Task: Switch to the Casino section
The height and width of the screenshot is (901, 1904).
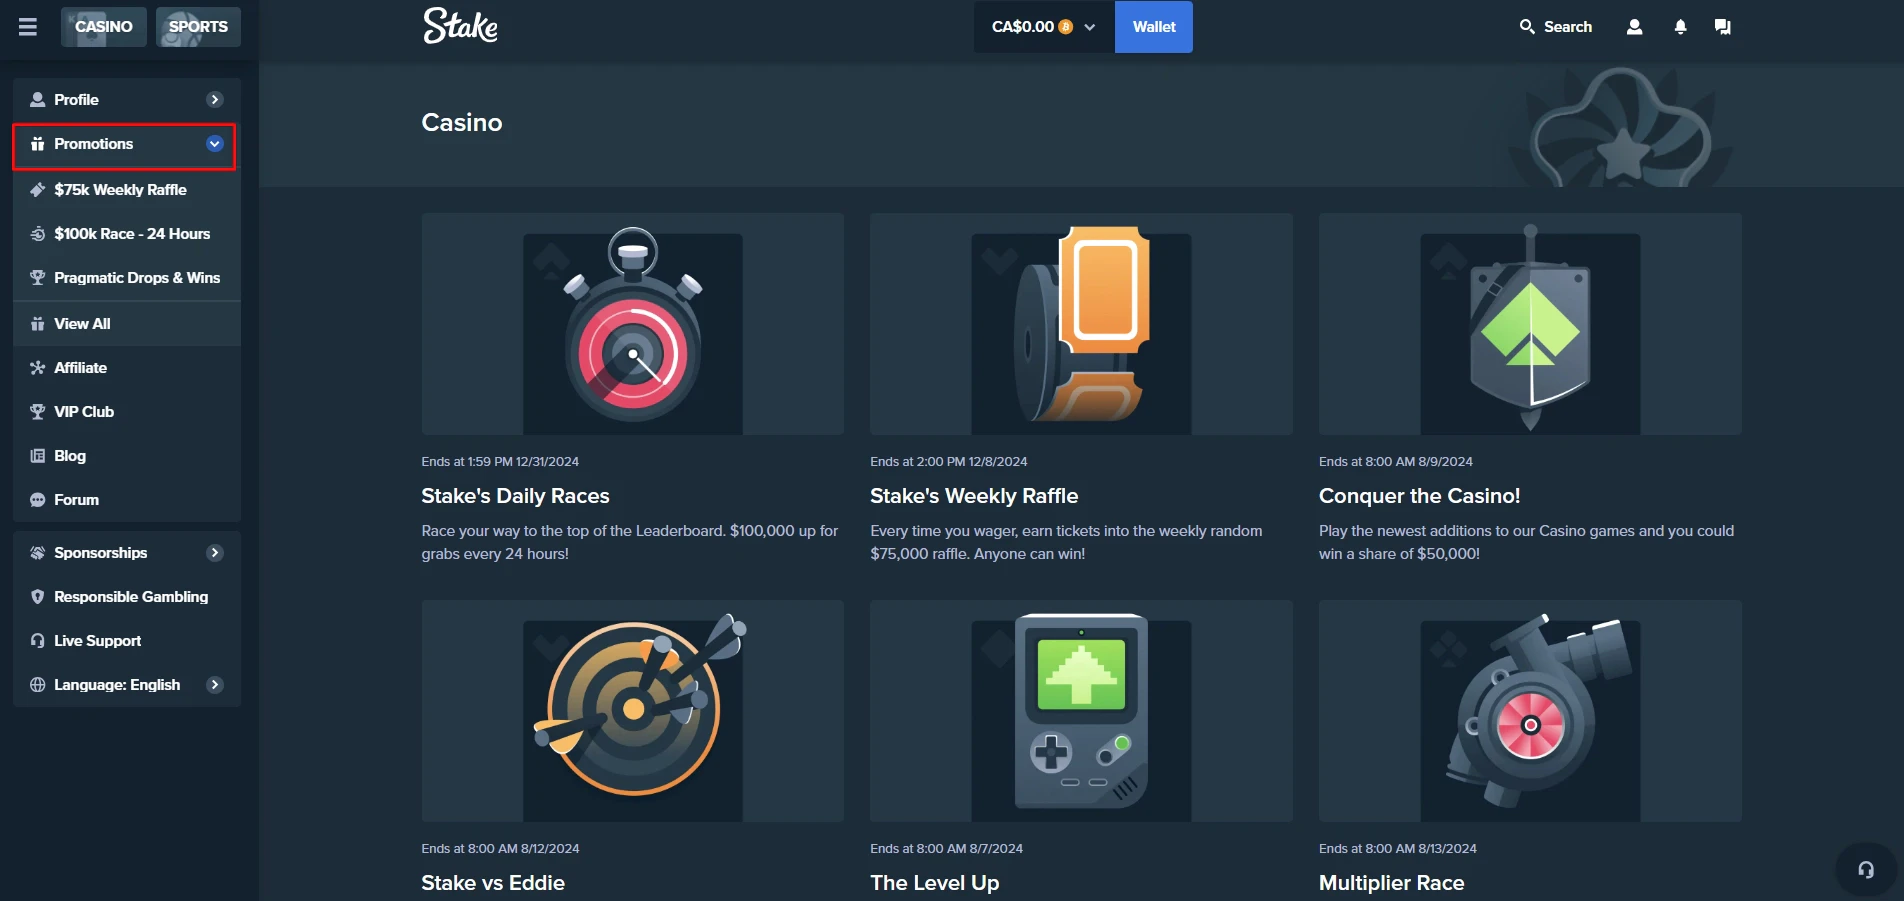Action: pyautogui.click(x=104, y=27)
